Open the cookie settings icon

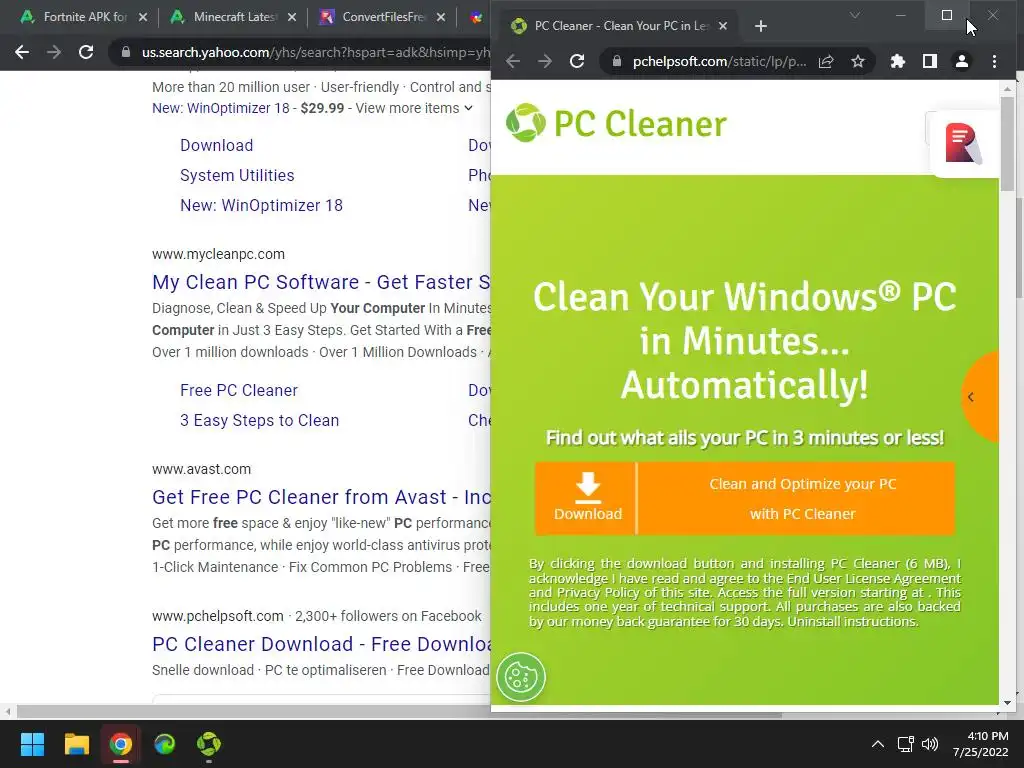pos(520,677)
